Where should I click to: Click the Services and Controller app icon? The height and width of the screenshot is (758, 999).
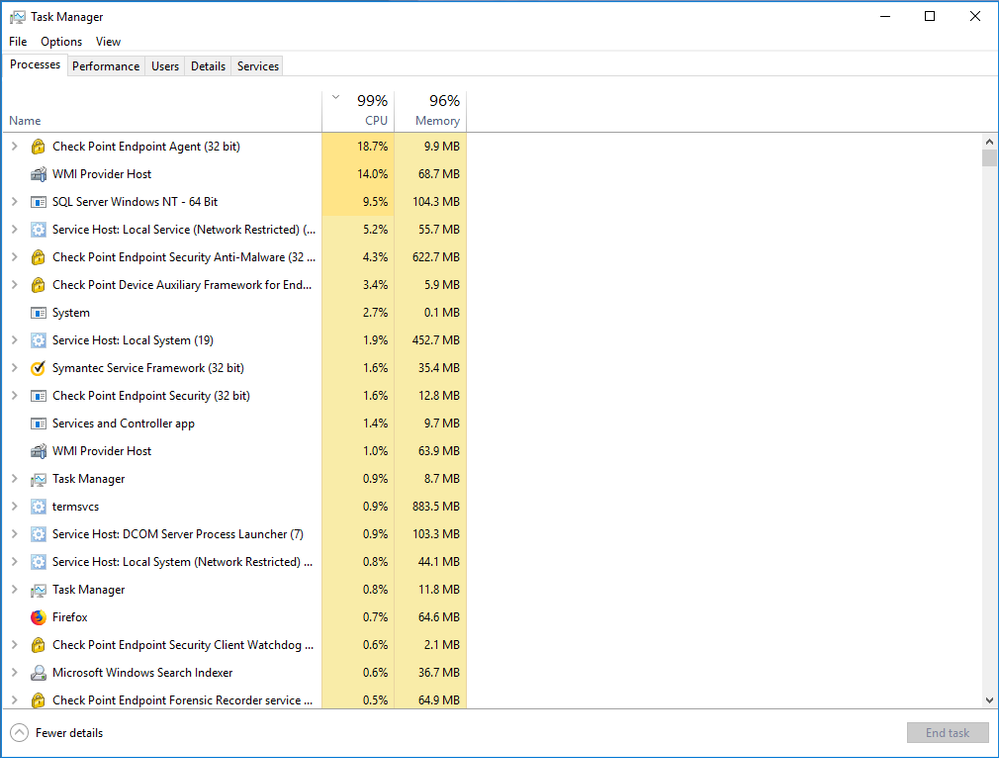point(38,424)
